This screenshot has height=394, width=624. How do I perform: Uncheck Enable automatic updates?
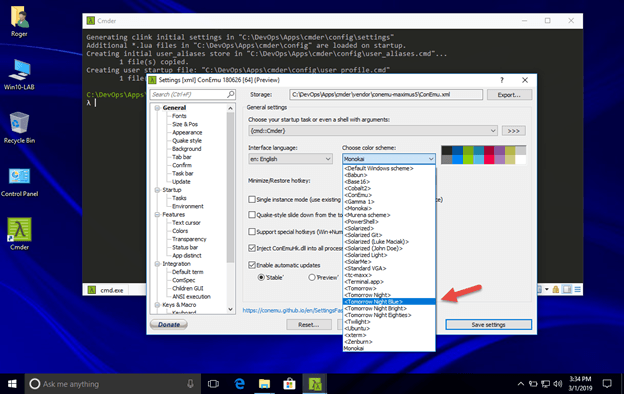click(252, 265)
